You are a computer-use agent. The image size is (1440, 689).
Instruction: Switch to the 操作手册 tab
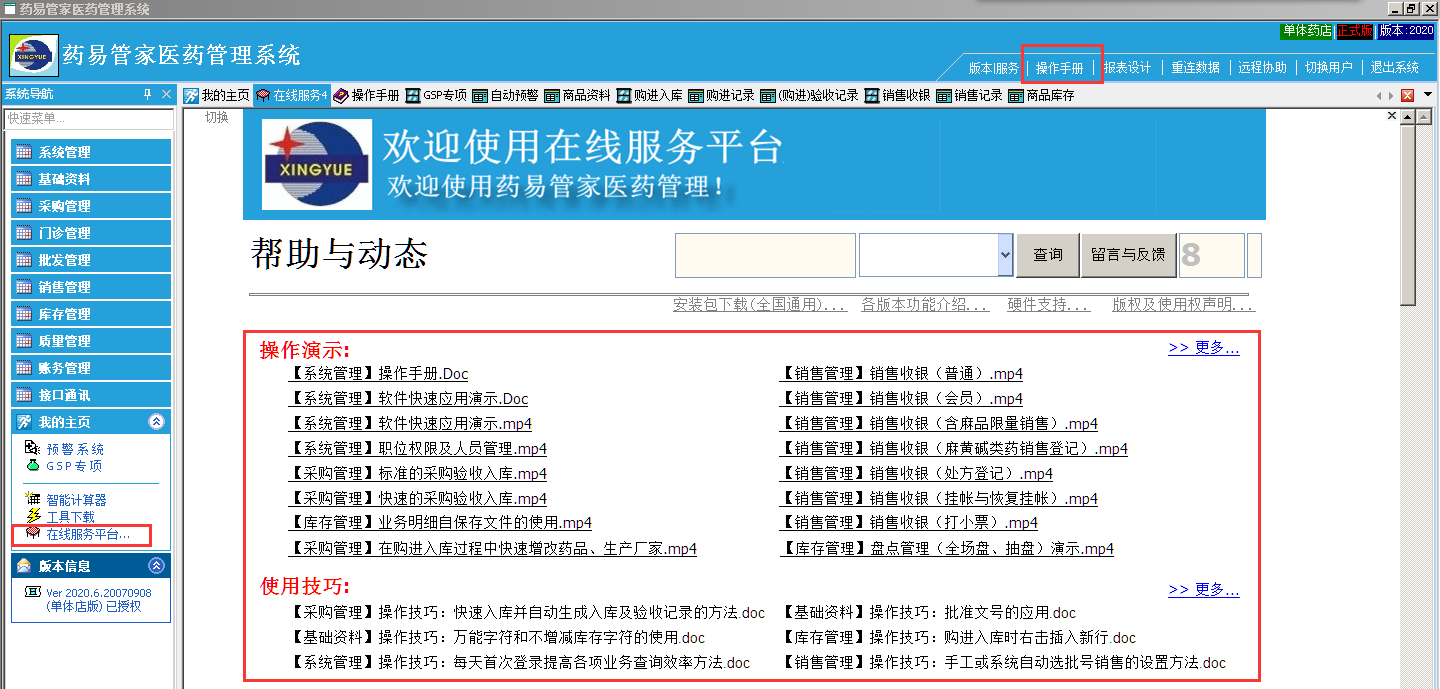366,96
